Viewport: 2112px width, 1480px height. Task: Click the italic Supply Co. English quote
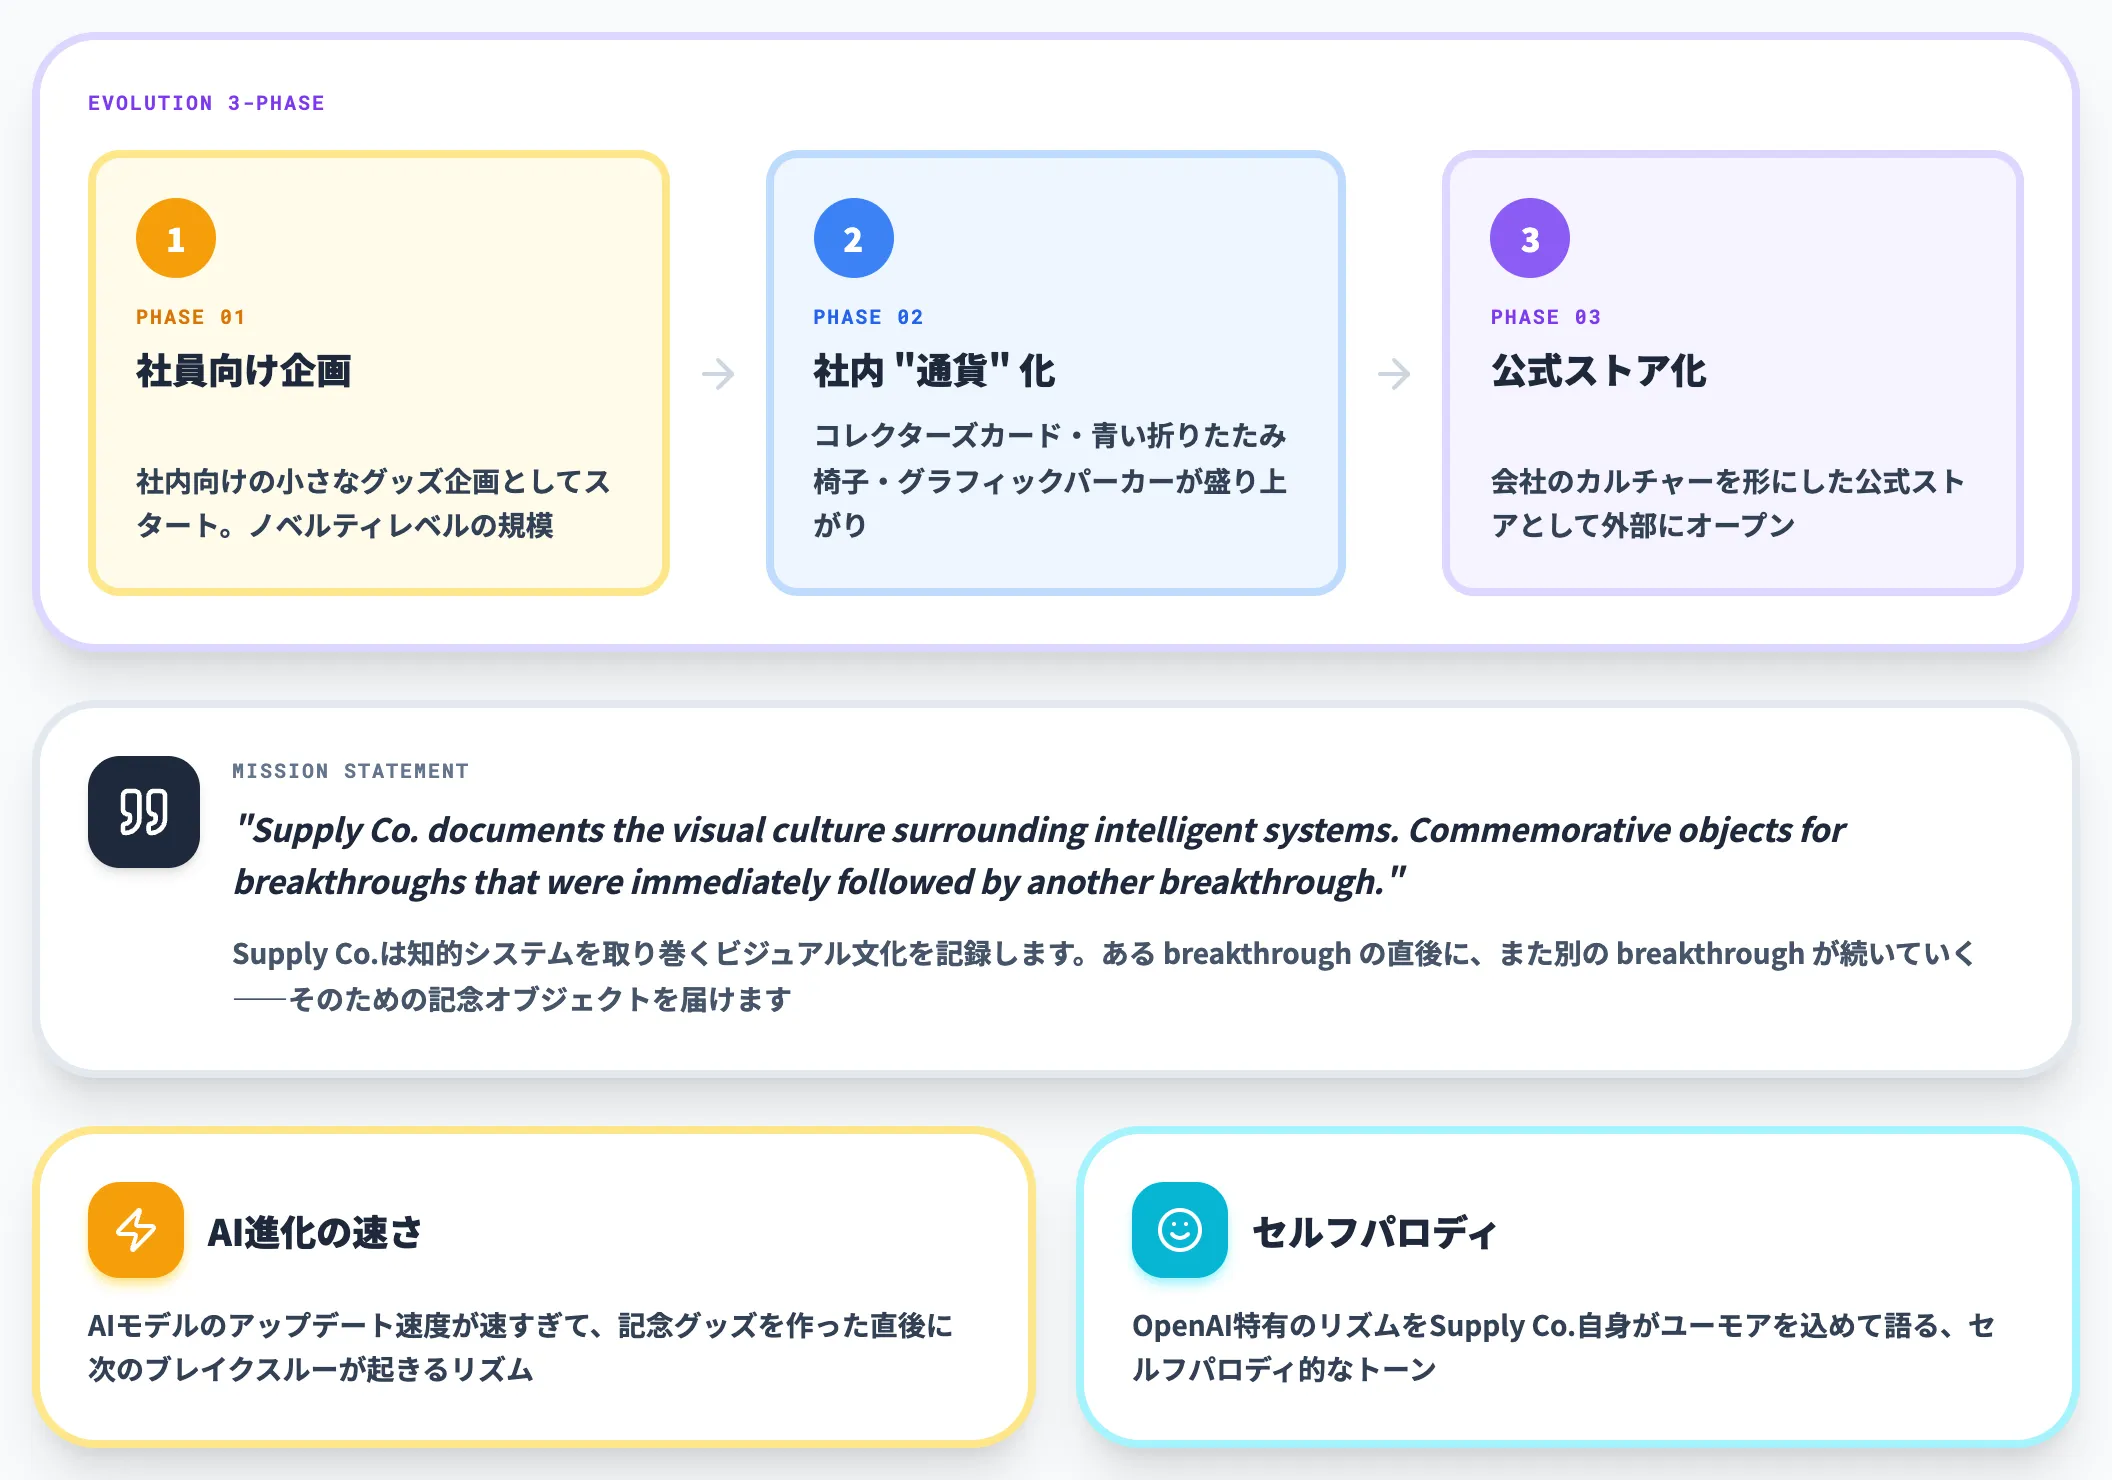(x=1040, y=856)
